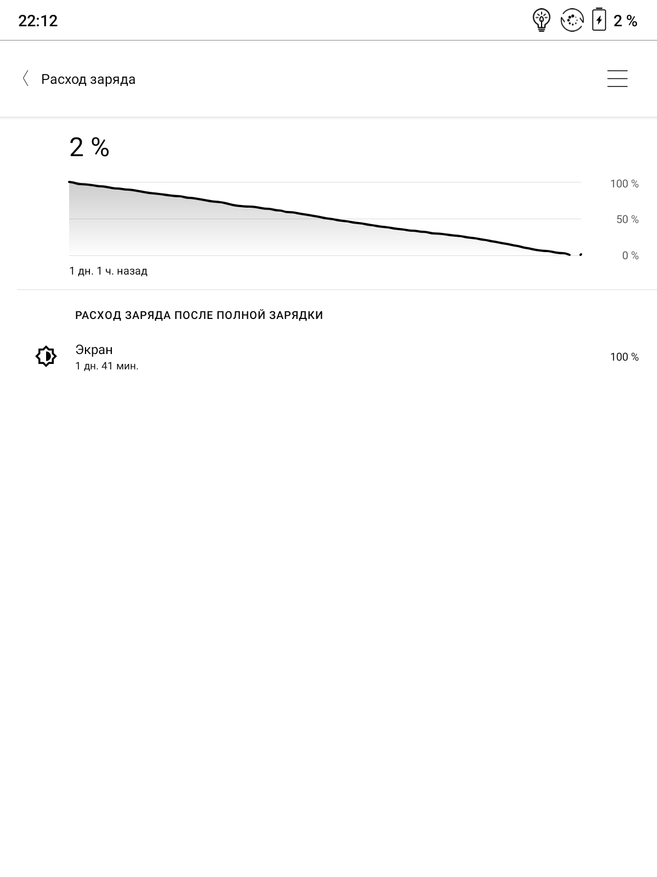Click the large 2 % battery level heading
The height and width of the screenshot is (877, 657).
click(89, 148)
